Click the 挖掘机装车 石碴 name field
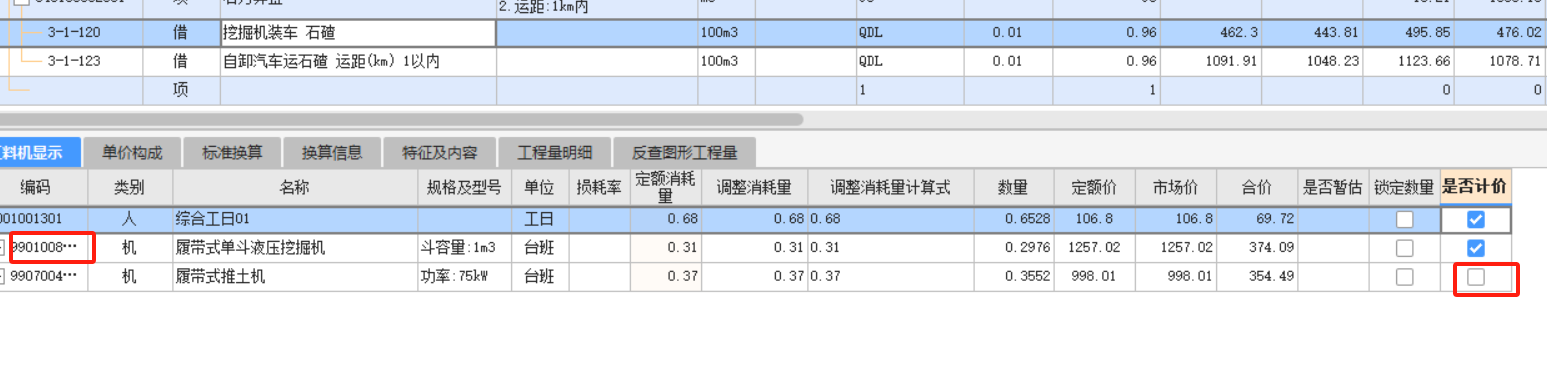The height and width of the screenshot is (376, 1547). [358, 33]
